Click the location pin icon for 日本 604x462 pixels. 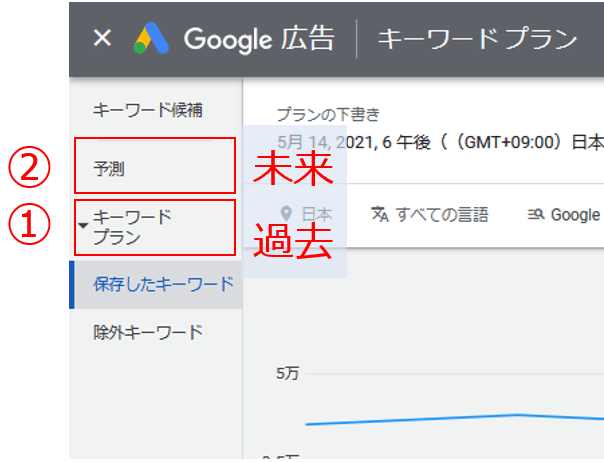pyautogui.click(x=286, y=213)
